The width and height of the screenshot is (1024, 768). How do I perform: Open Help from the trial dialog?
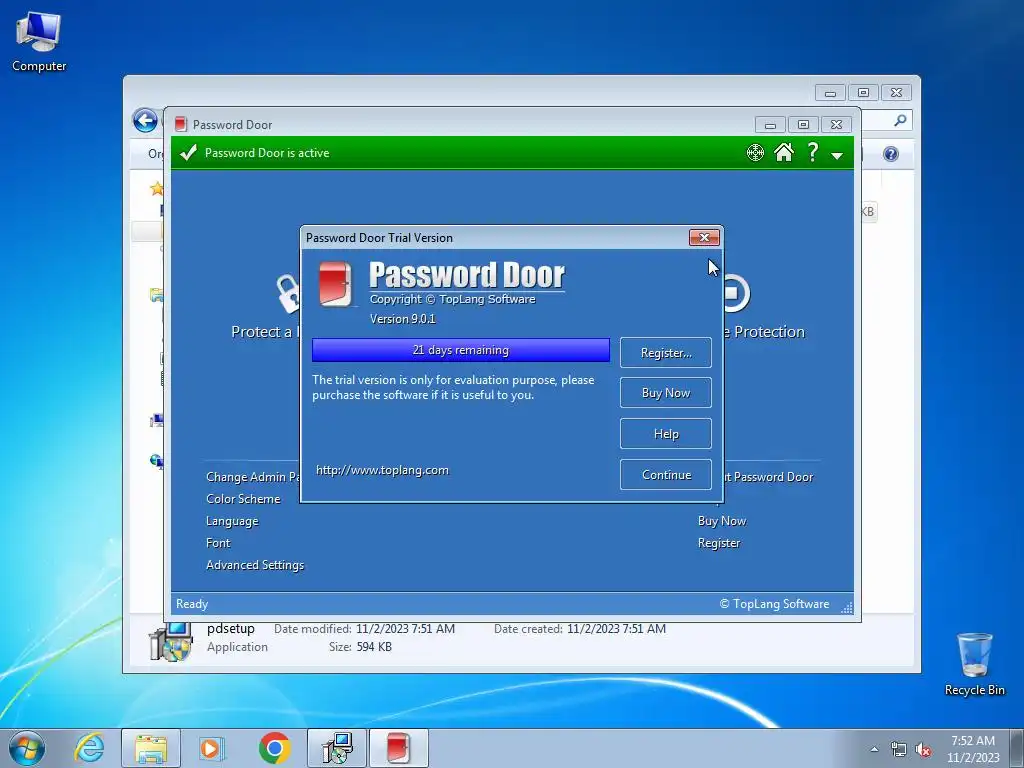(665, 434)
